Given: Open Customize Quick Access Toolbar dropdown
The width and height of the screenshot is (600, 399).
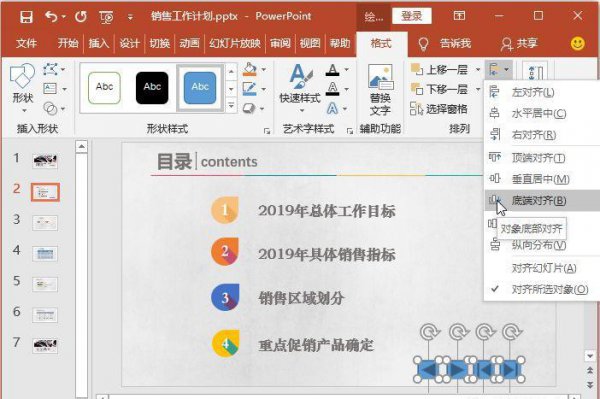Looking at the screenshot, I should (x=130, y=17).
